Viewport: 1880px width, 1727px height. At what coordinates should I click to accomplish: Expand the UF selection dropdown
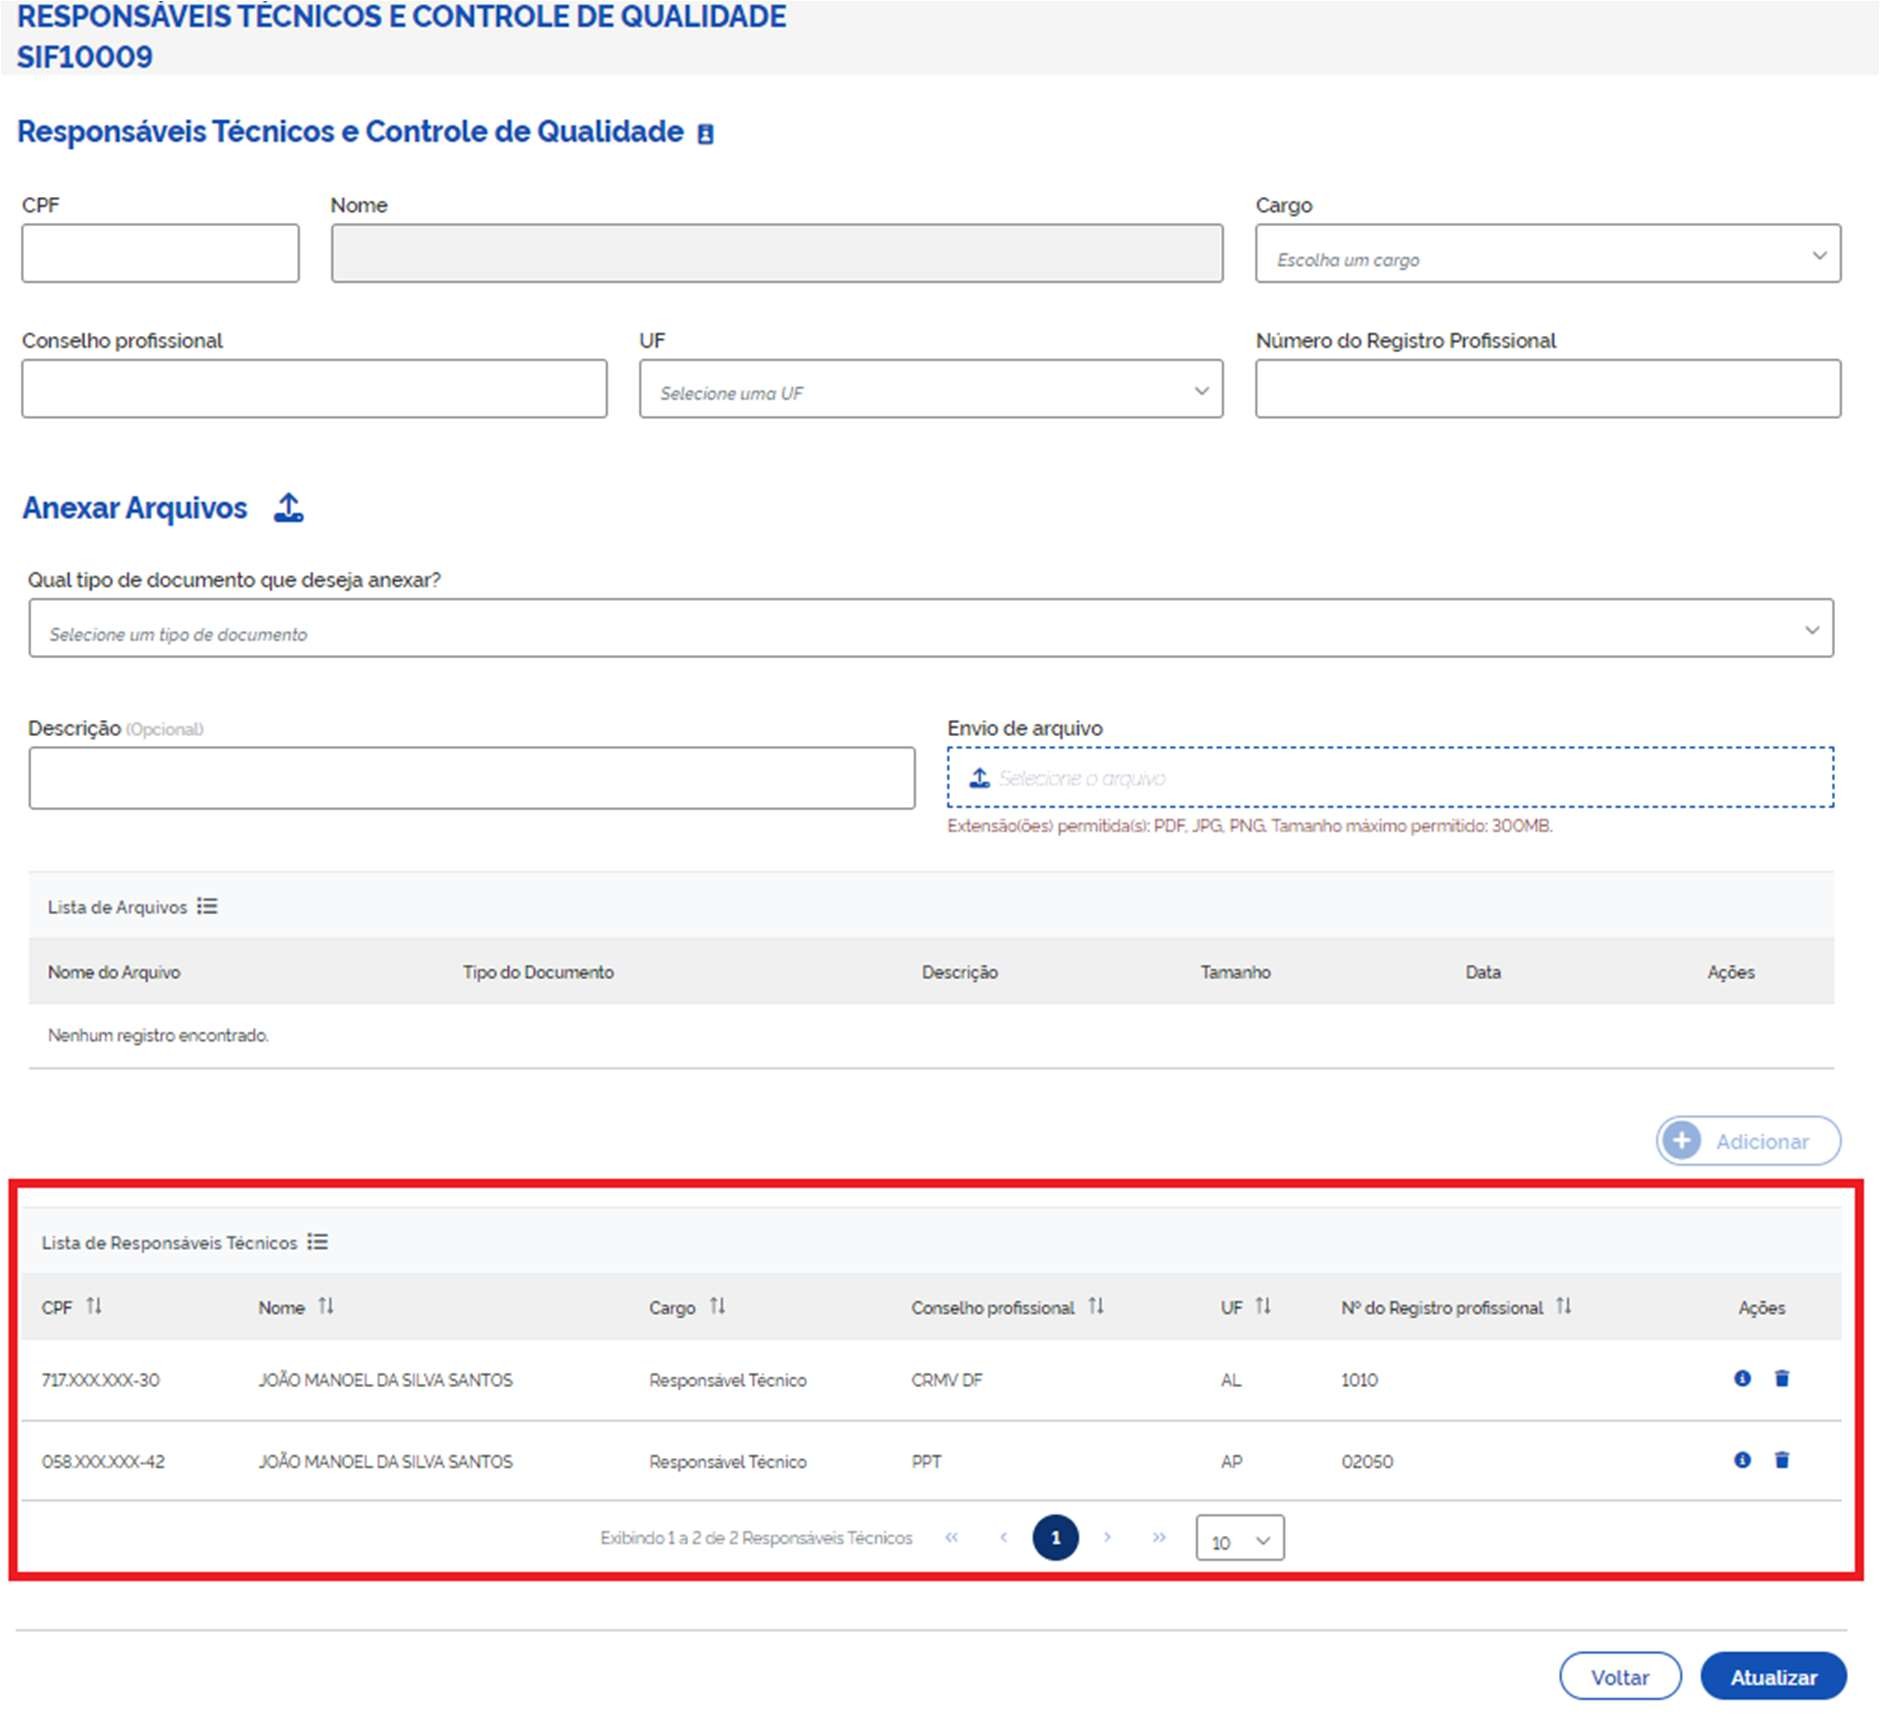[930, 390]
